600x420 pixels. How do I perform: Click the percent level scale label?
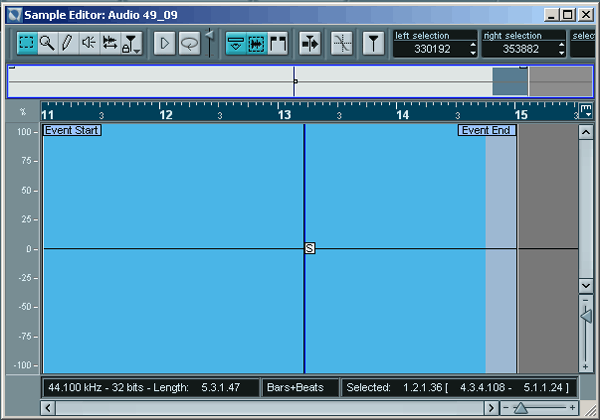(23, 112)
